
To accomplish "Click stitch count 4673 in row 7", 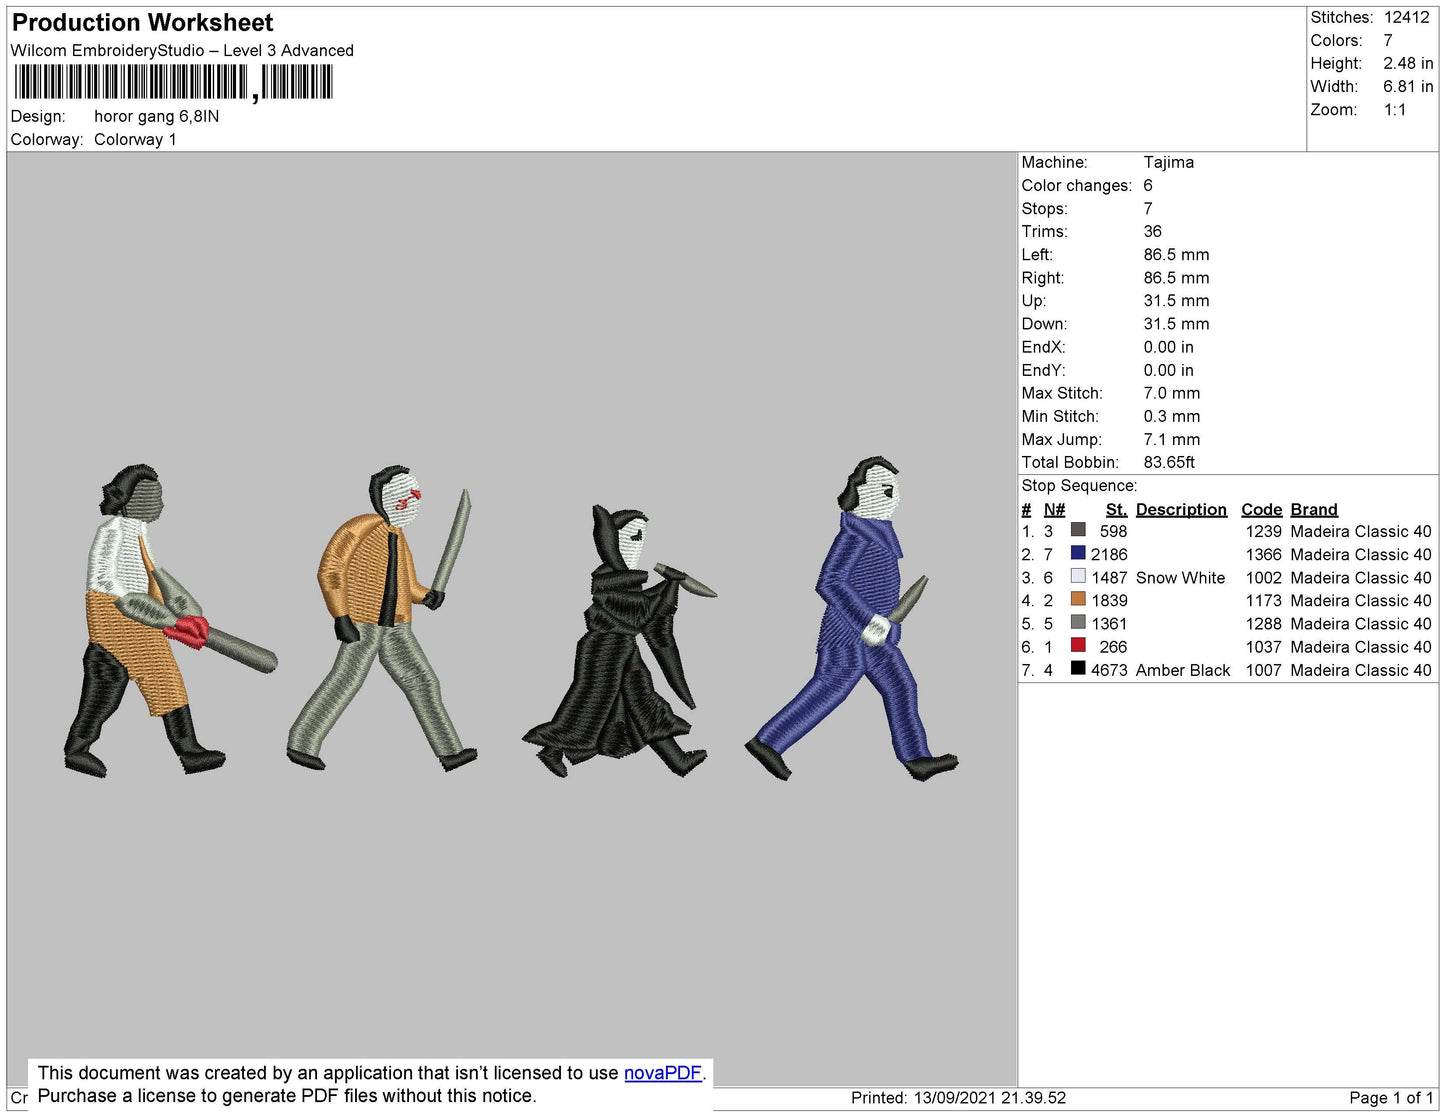I will [1109, 670].
